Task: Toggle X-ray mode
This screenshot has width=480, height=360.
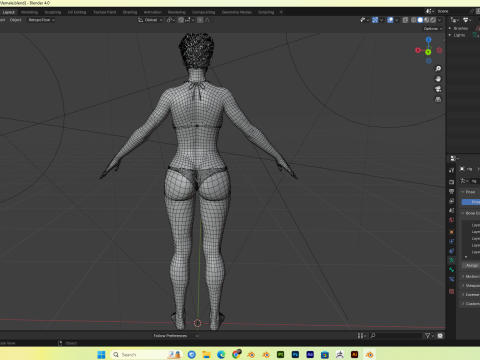Action: click(x=405, y=20)
